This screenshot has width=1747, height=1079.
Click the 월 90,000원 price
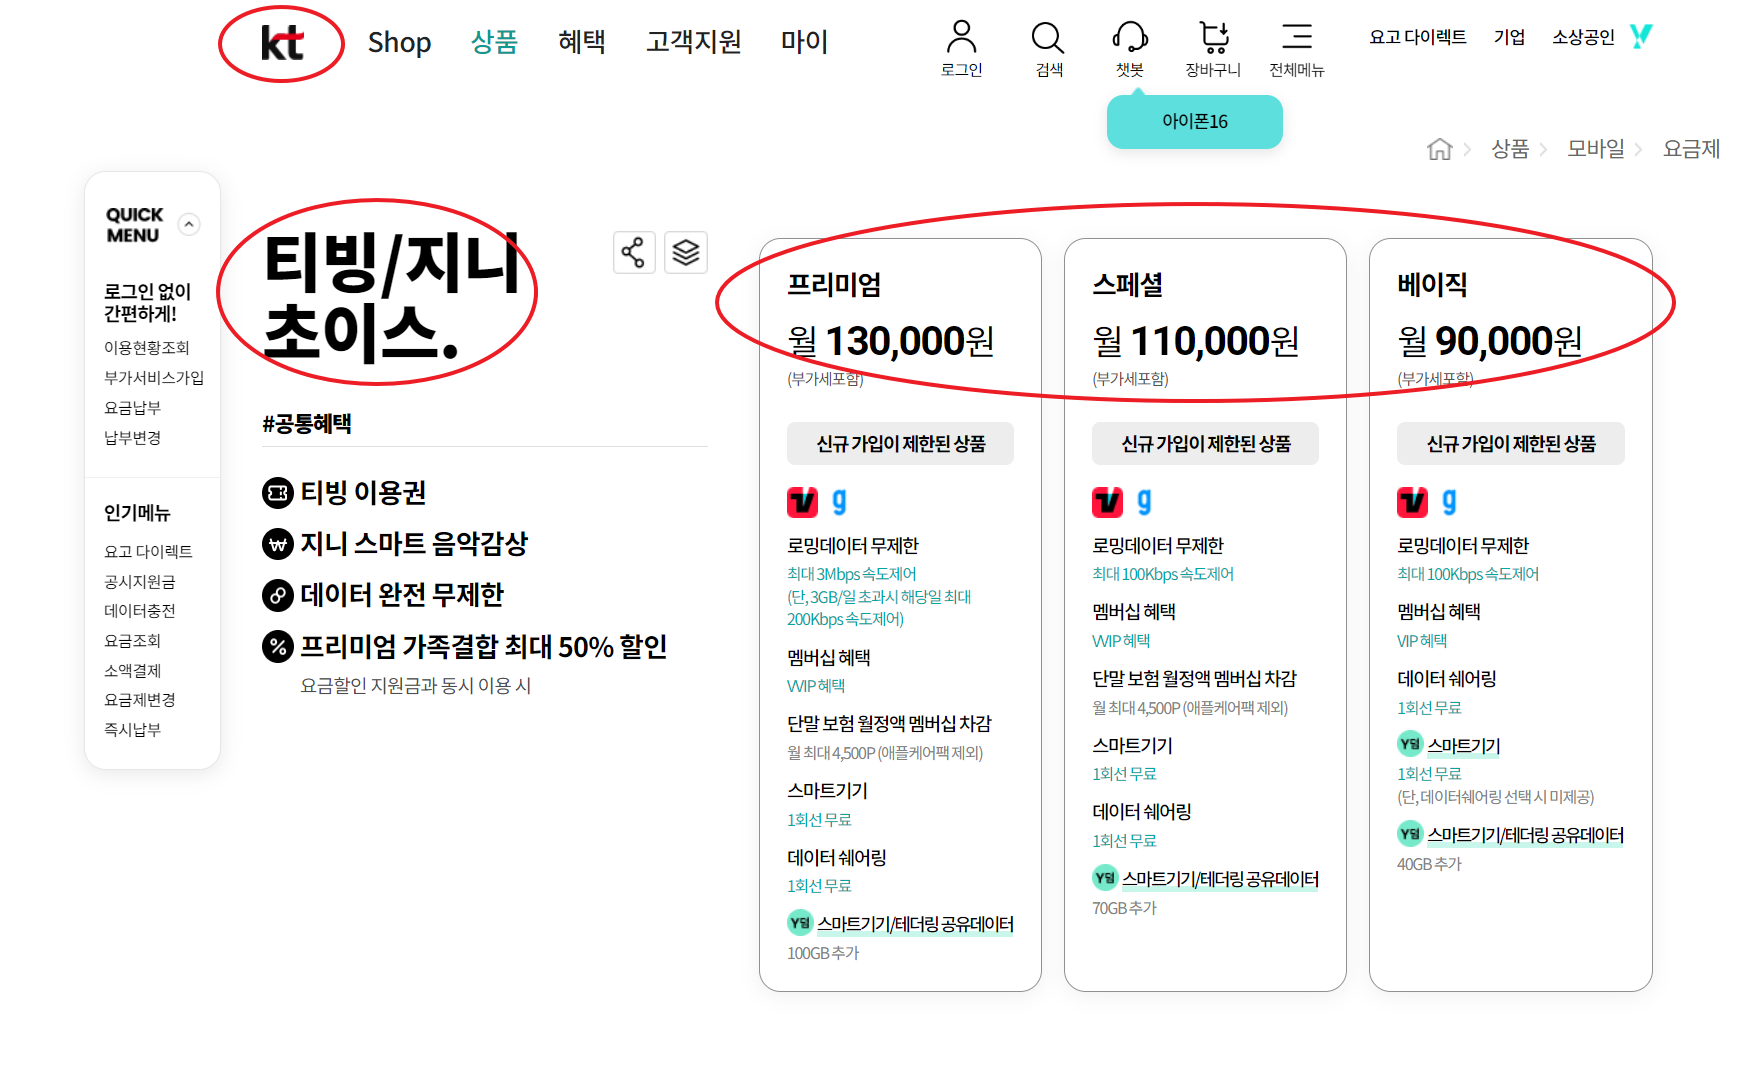pyautogui.click(x=1490, y=342)
